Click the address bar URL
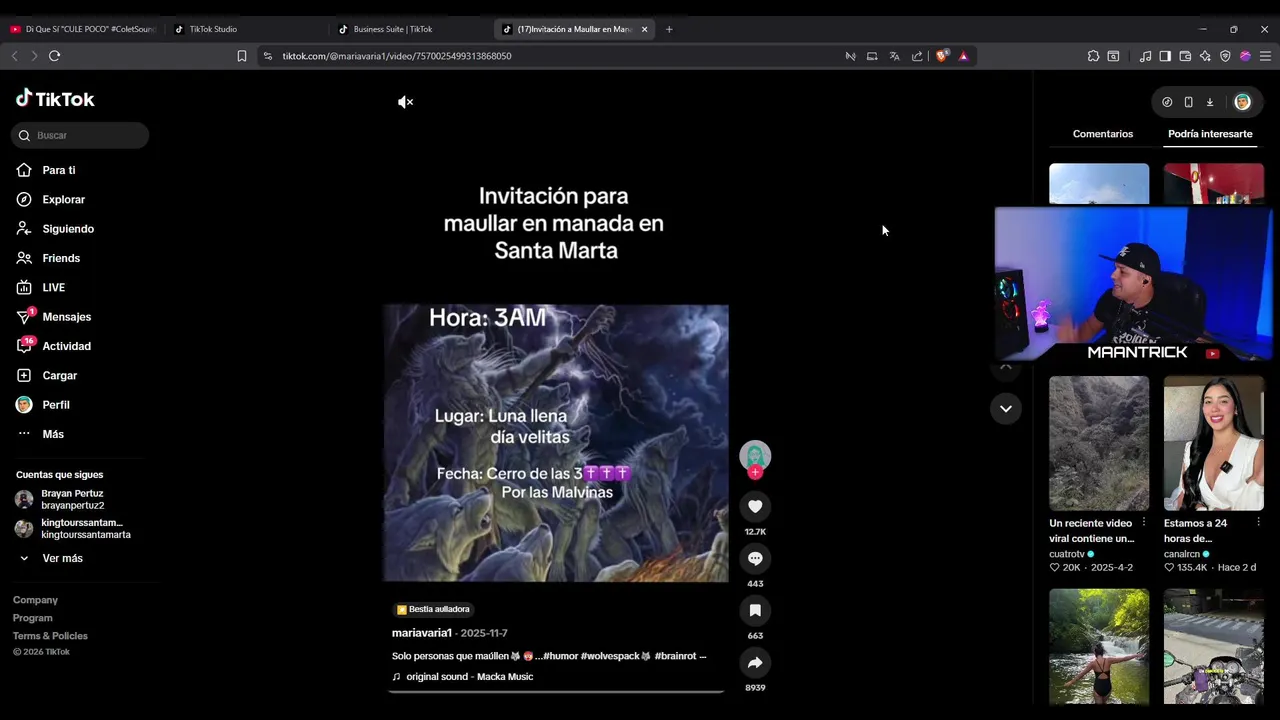The width and height of the screenshot is (1280, 720). tap(397, 56)
